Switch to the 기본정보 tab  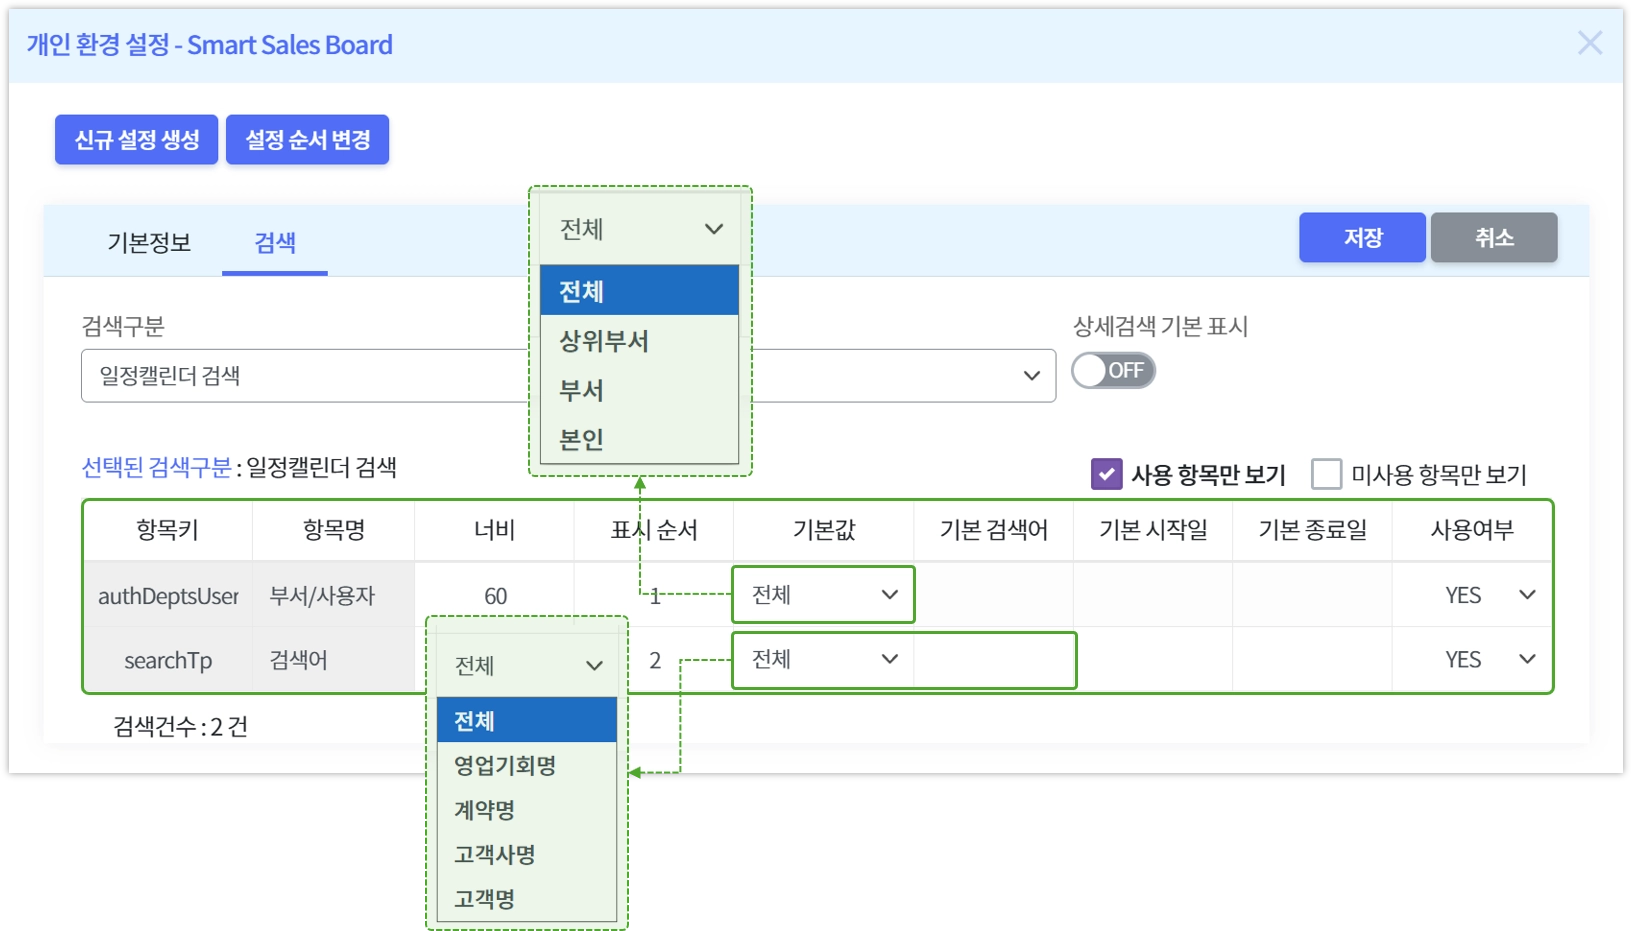point(149,242)
